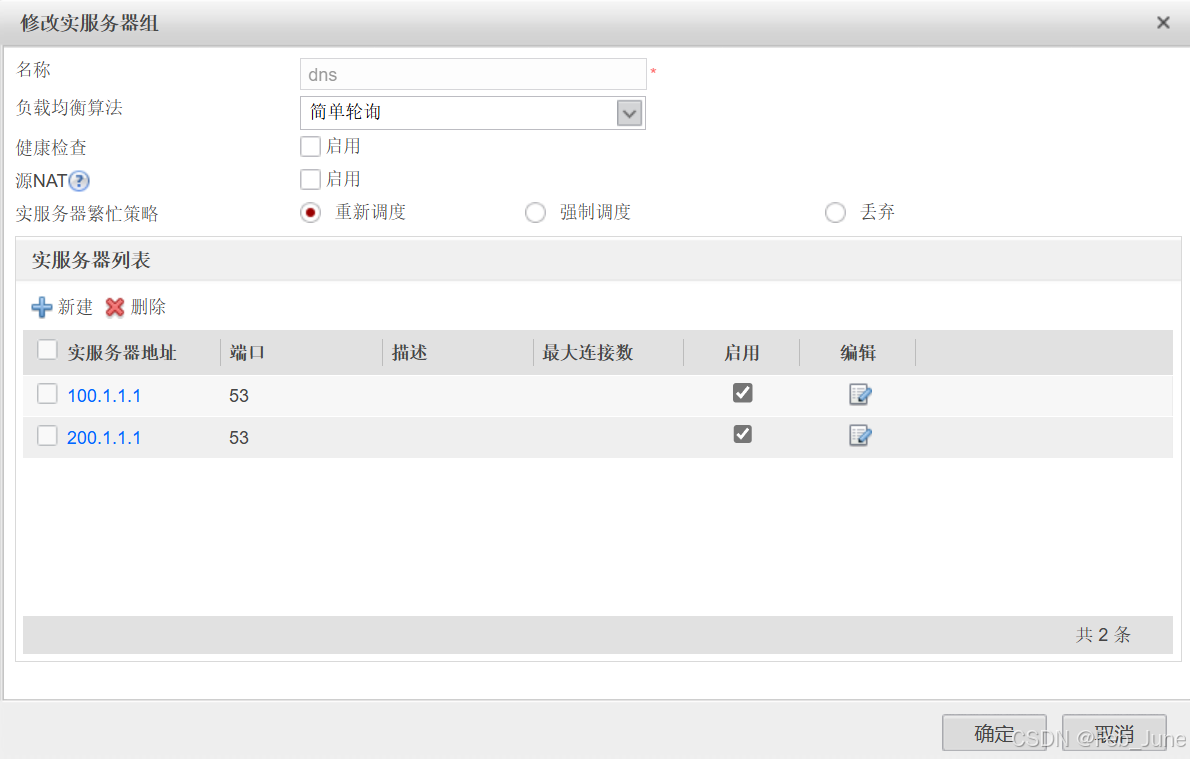The image size is (1190, 759).
Task: Click the 源NAT help question mark icon
Action: [79, 181]
